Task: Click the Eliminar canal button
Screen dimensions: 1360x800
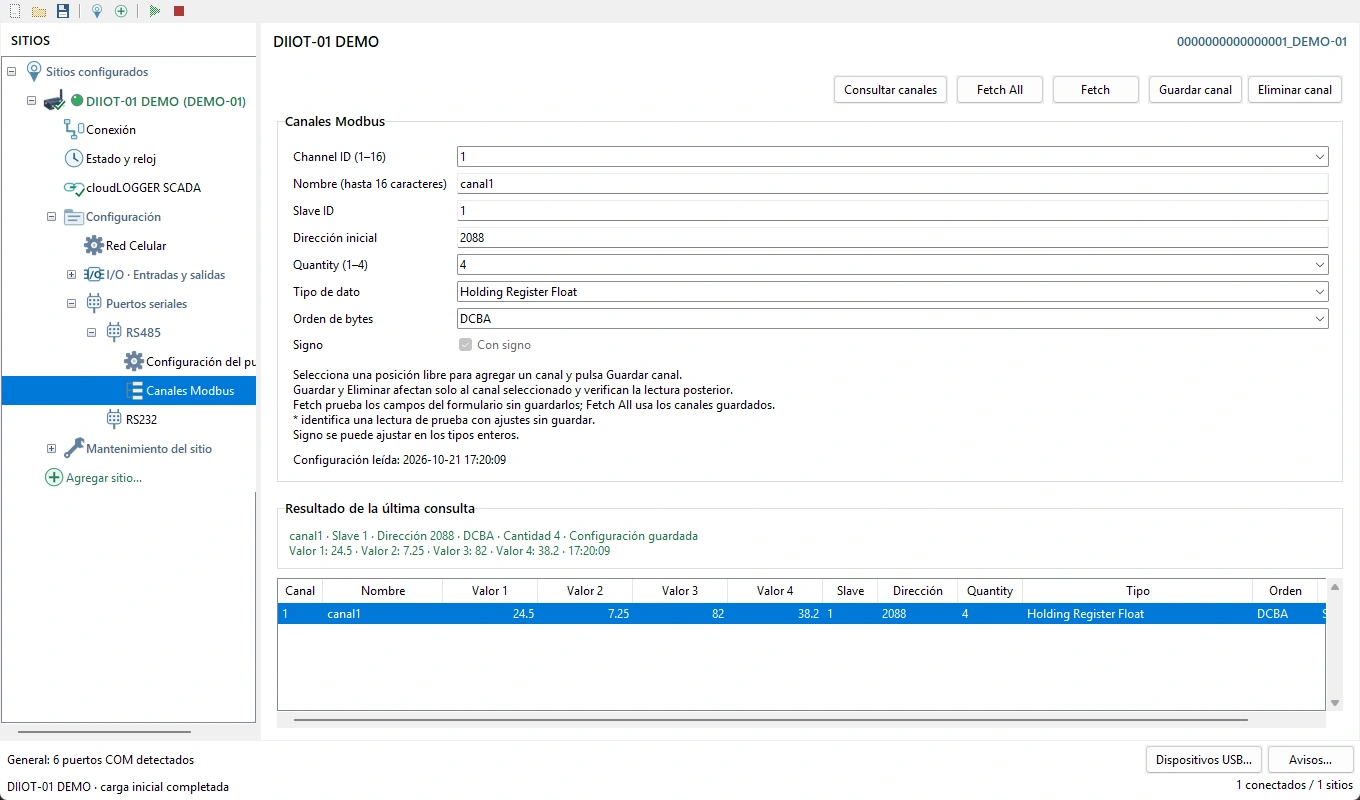Action: click(1295, 89)
